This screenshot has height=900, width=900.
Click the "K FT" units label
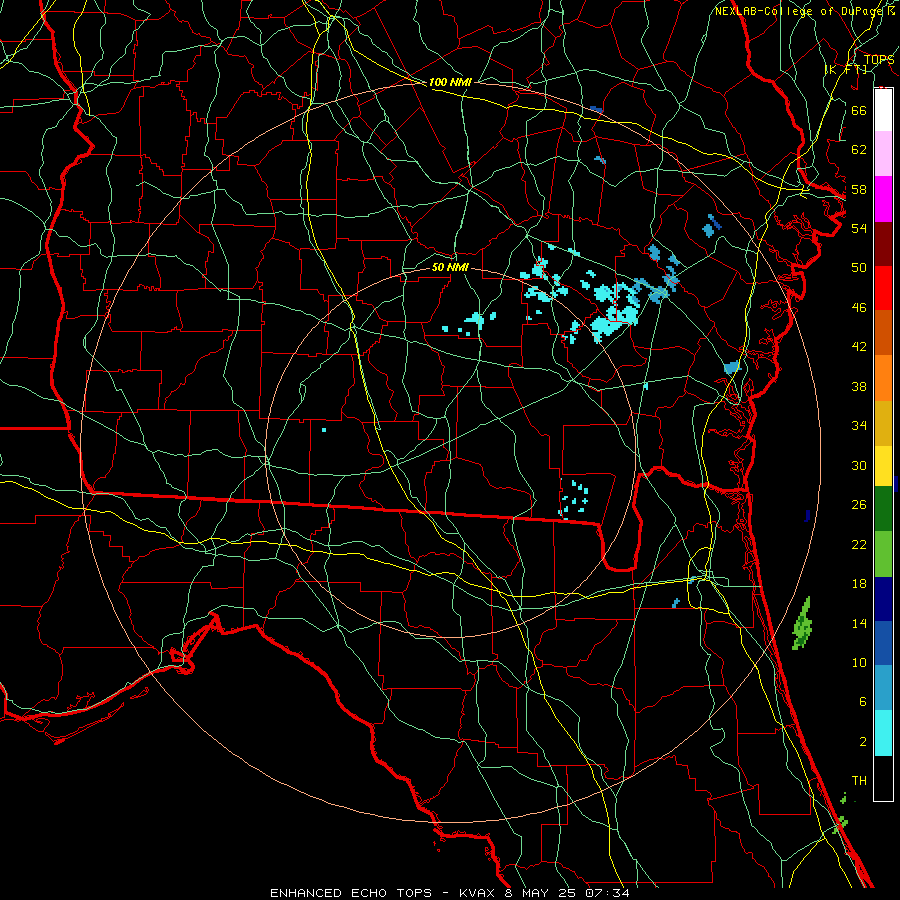pyautogui.click(x=846, y=69)
